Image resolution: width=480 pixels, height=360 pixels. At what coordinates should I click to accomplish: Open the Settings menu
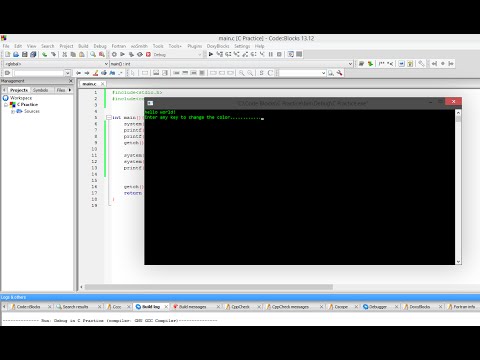(242, 46)
